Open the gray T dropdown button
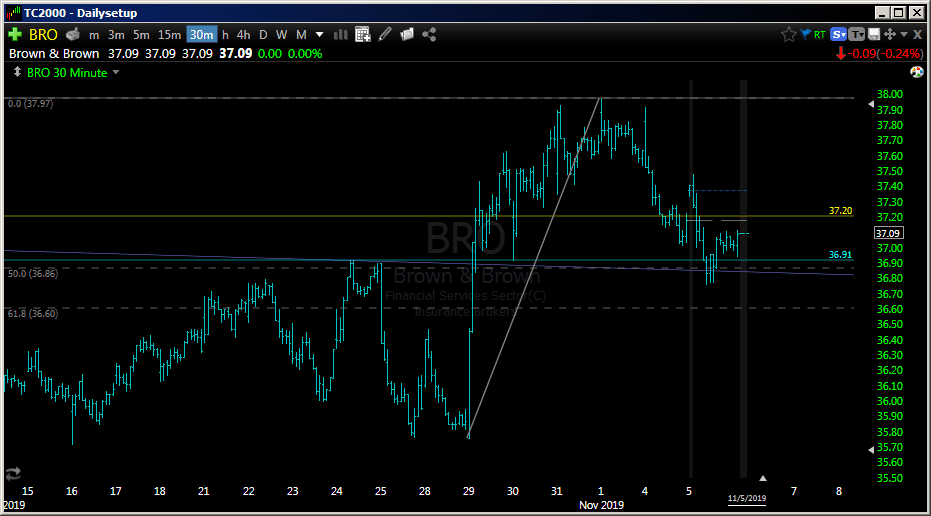The image size is (931, 516). point(857,34)
